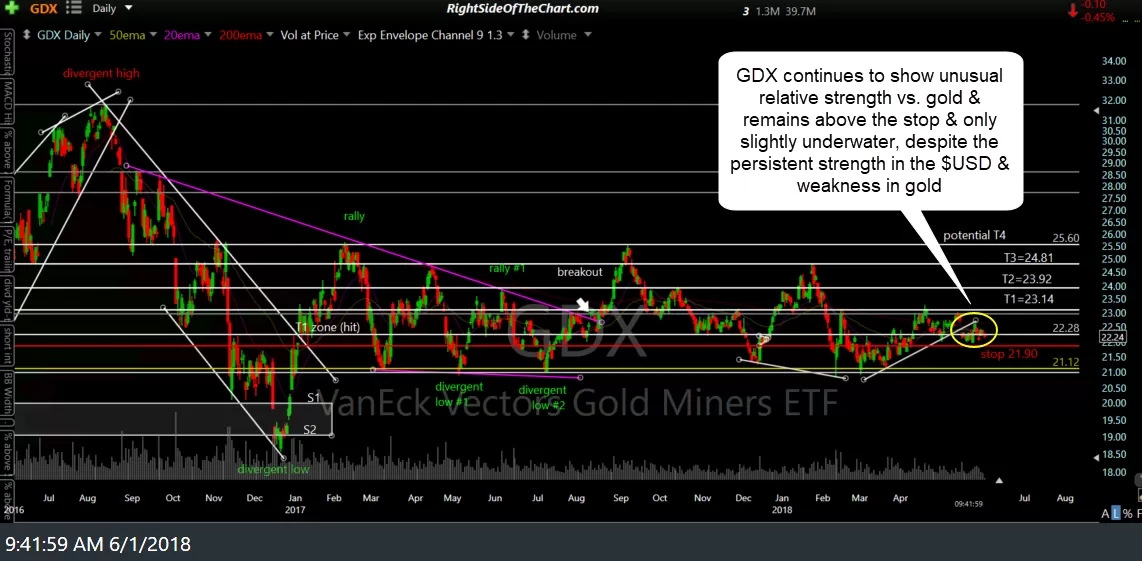Click the S1 support zone label
Viewport: 1142px width, 561px height.
[313, 397]
